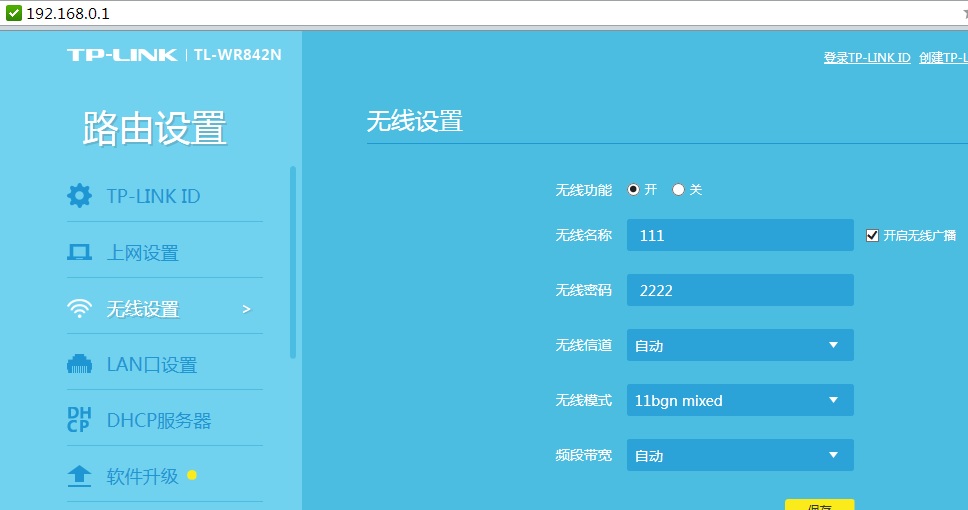
Task: Click the LAN口设置 ethernet port icon
Action: (x=79, y=365)
